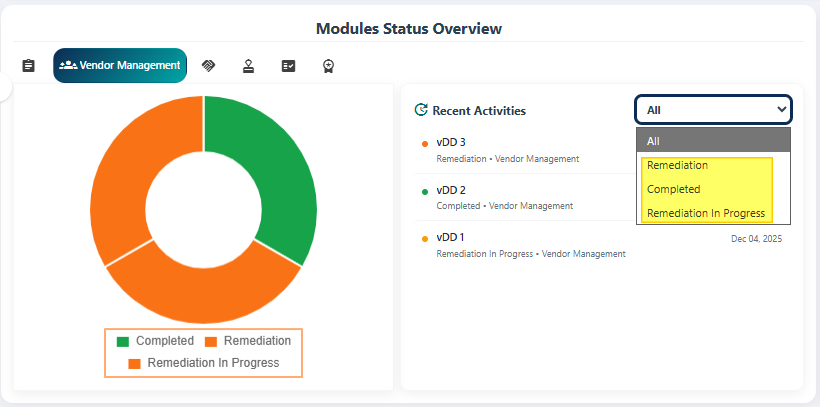Click the green status dot beside vDD 2
Screen dimensions: 820x407
point(425,190)
